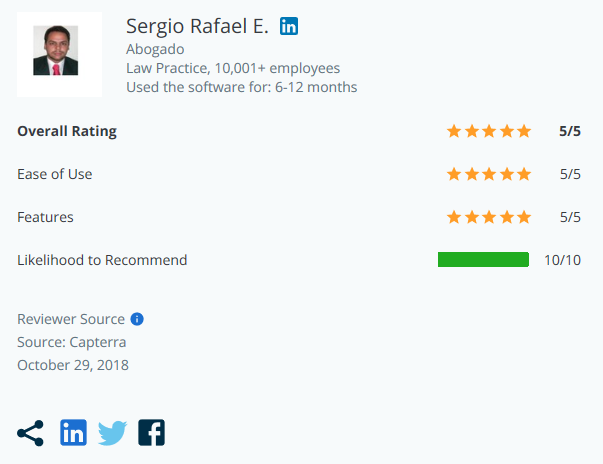
Task: Open the share icon
Action: 31,433
